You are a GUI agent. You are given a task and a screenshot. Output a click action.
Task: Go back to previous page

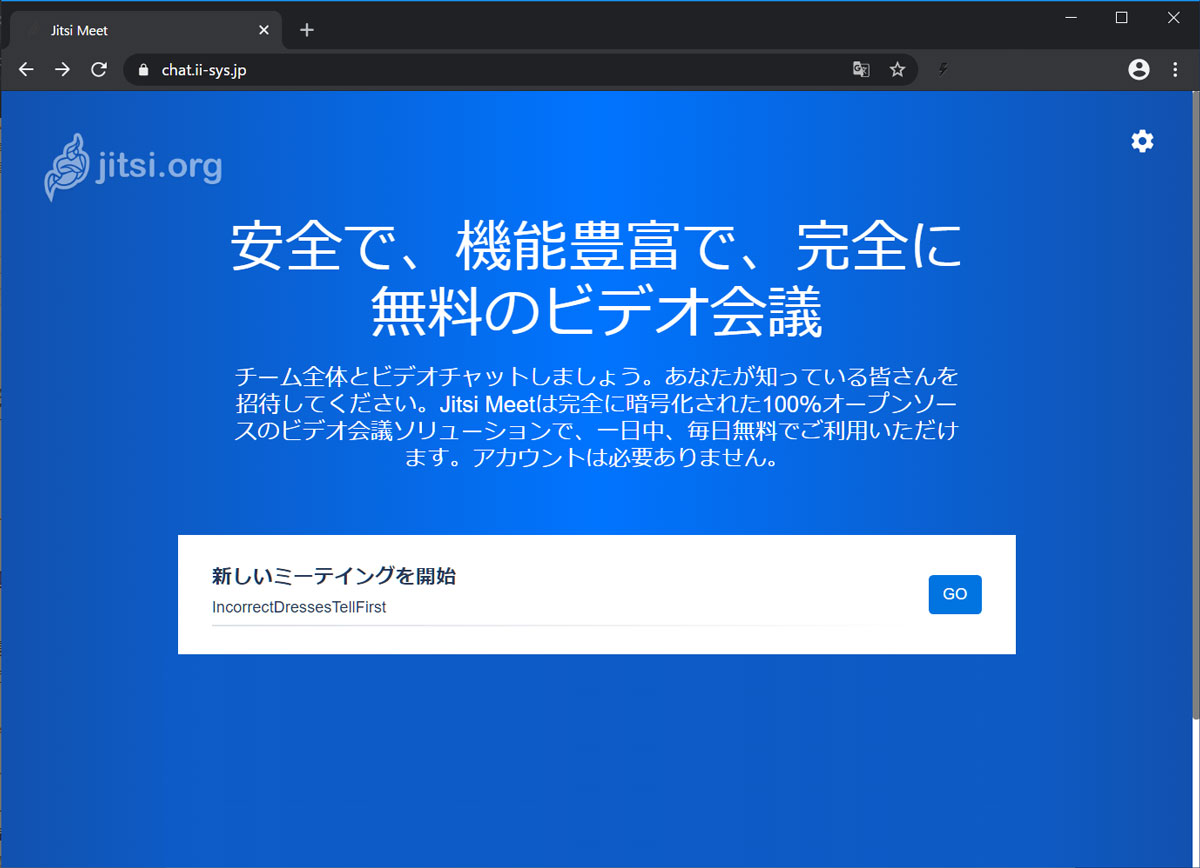pyautogui.click(x=26, y=70)
